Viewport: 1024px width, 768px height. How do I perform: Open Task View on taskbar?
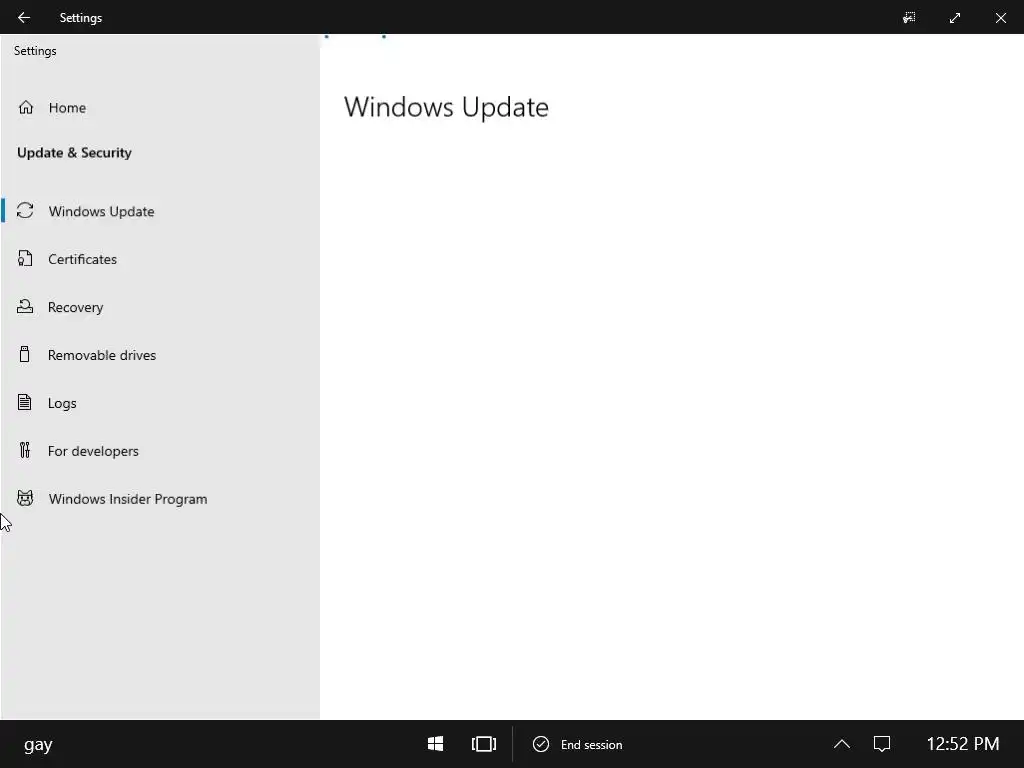click(484, 744)
